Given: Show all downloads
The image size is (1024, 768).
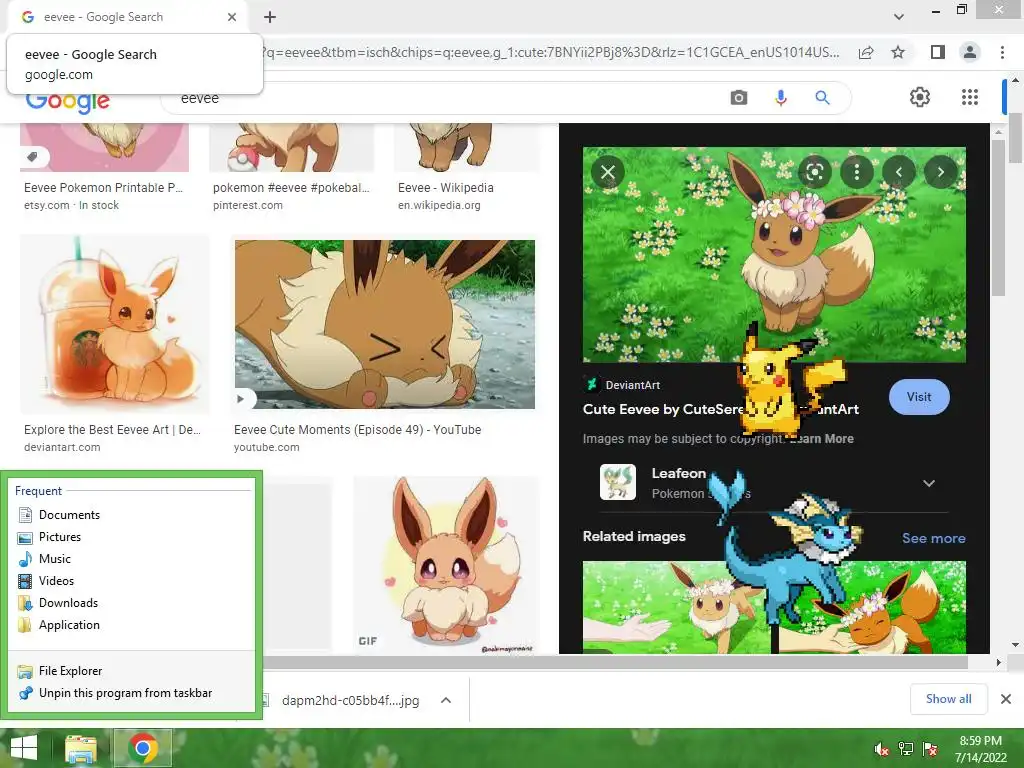Looking at the screenshot, I should (x=948, y=699).
